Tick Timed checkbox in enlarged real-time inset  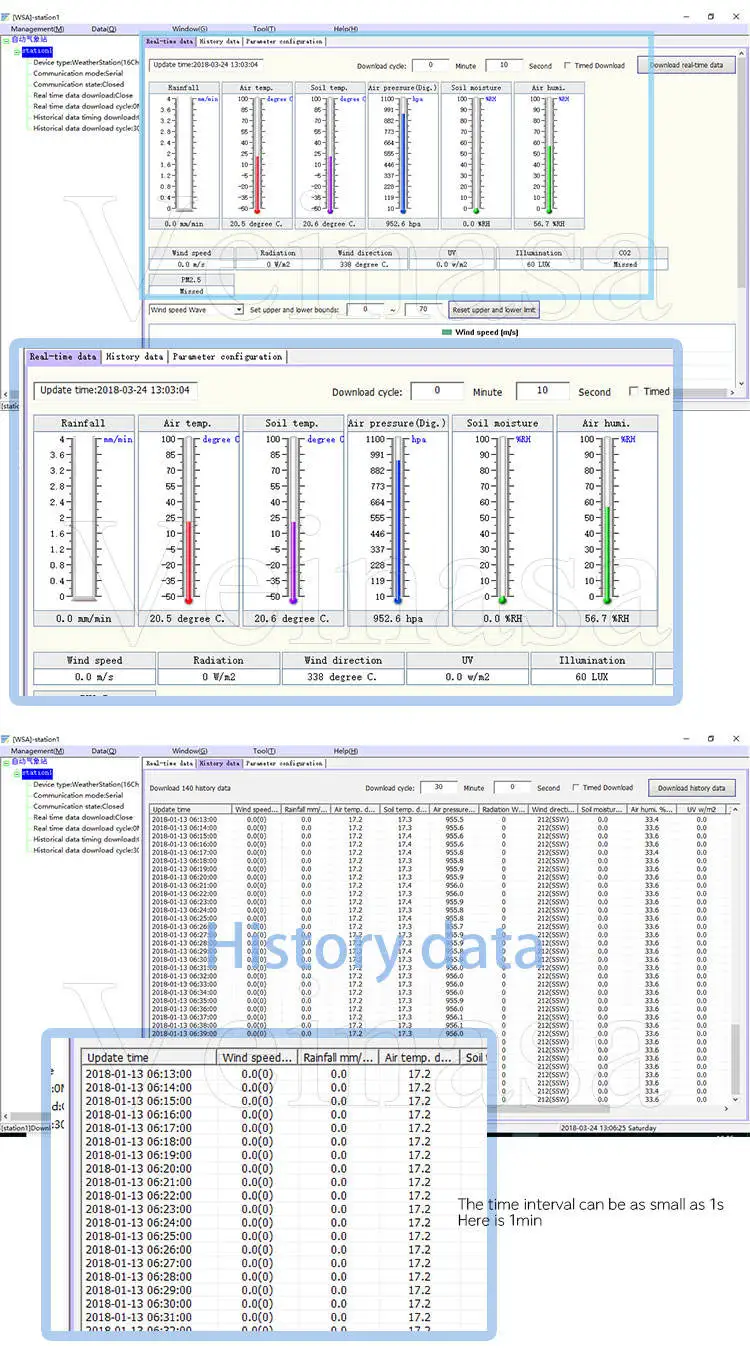click(633, 391)
